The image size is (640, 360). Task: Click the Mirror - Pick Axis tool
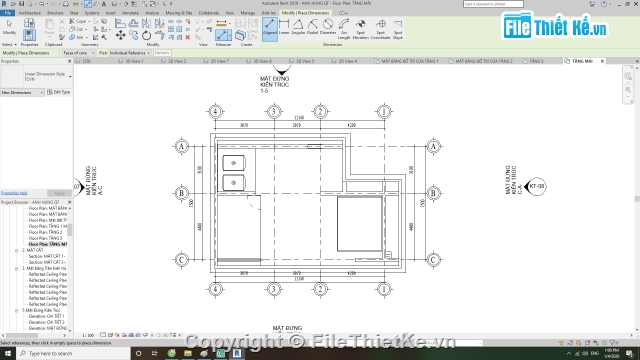pos(147,23)
